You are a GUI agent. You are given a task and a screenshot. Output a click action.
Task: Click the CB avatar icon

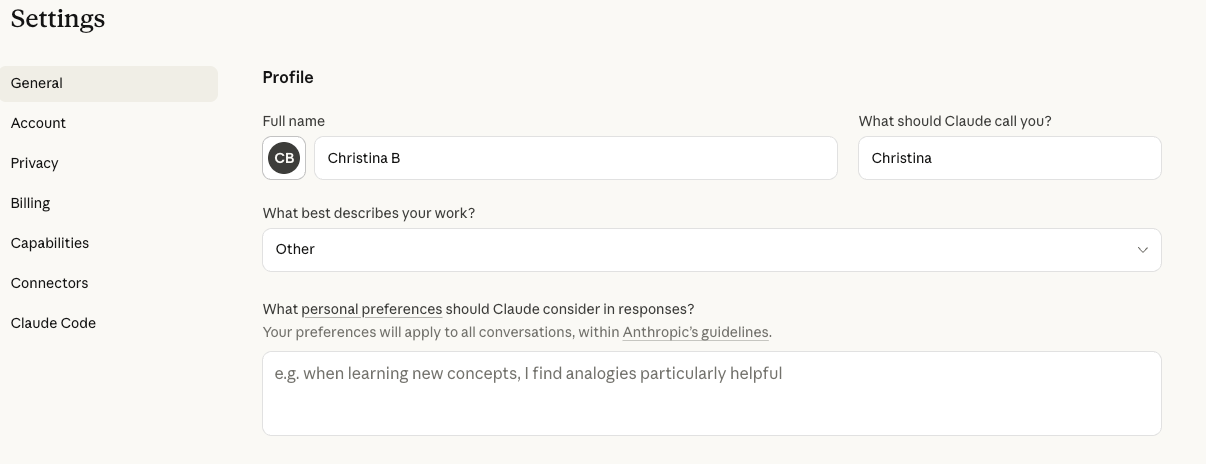284,158
